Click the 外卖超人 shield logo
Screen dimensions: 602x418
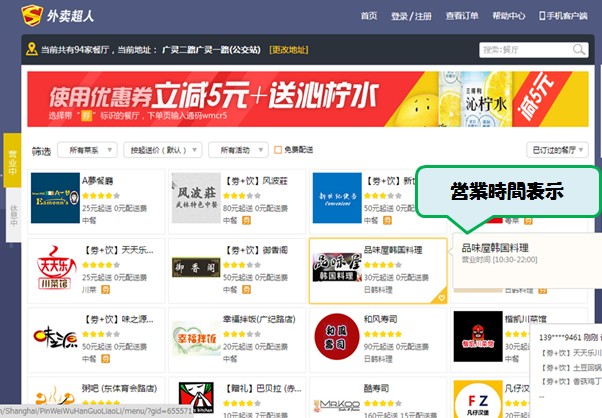tap(32, 15)
